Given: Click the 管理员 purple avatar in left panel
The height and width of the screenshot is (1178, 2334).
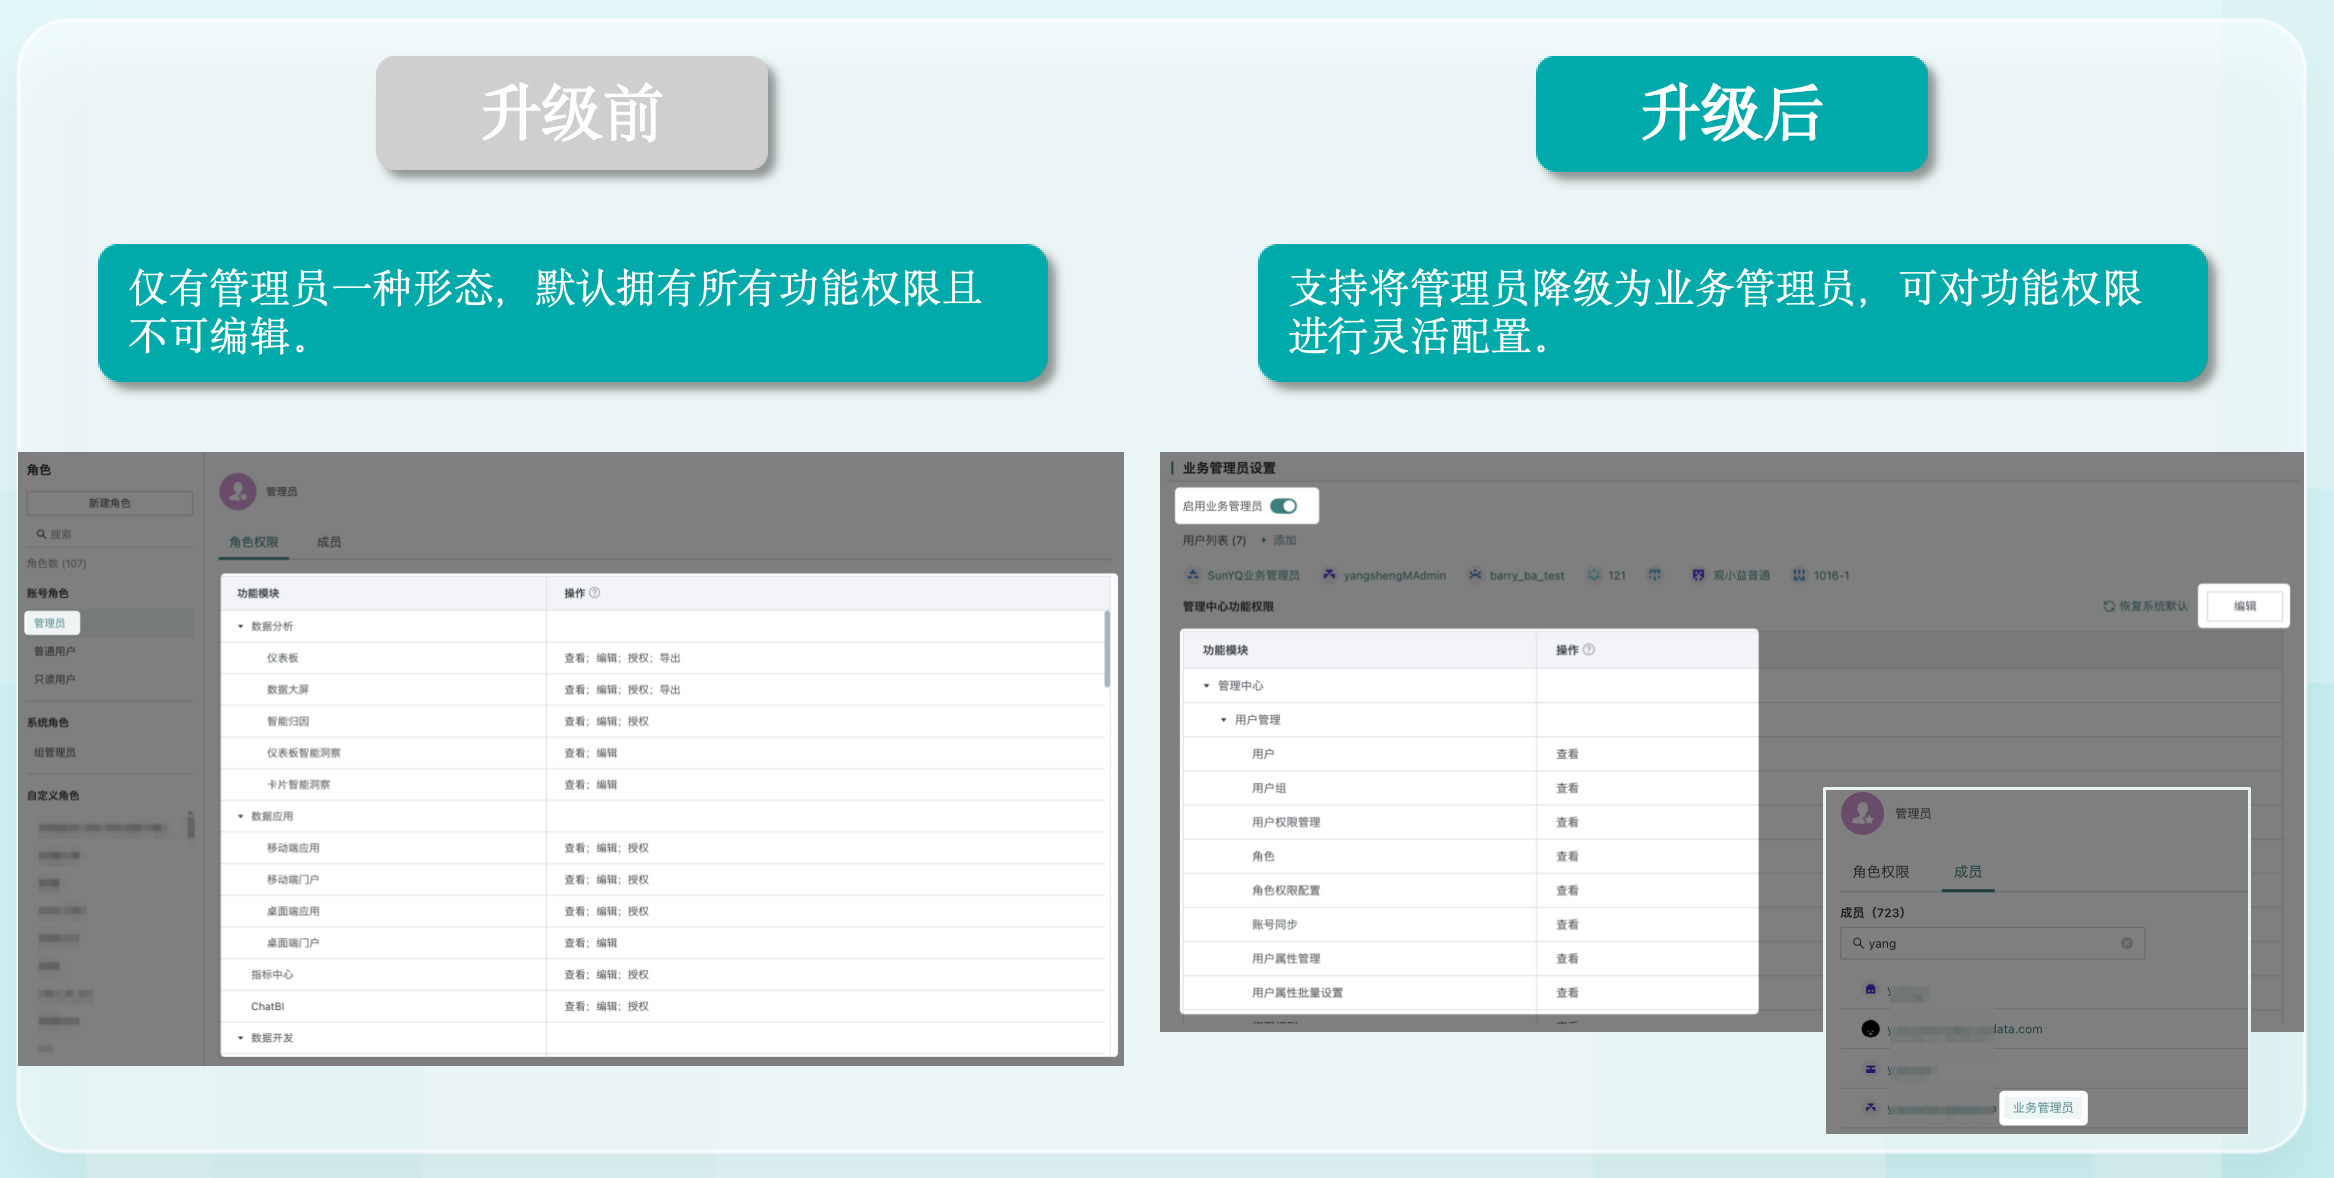Looking at the screenshot, I should 238,491.
